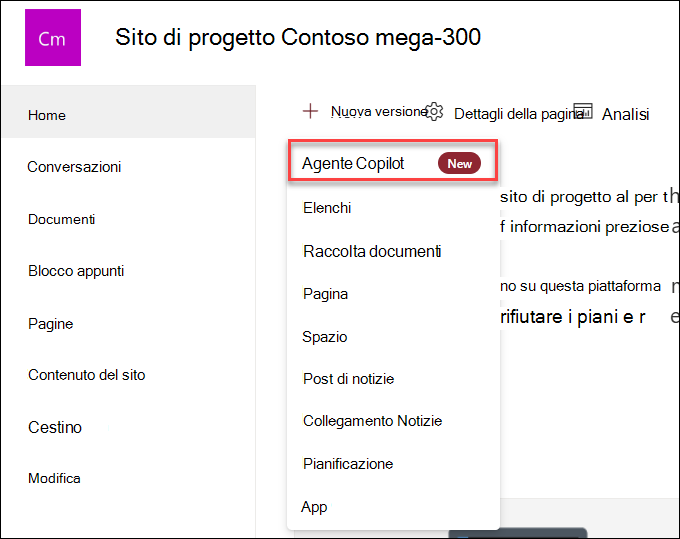This screenshot has height=539, width=680.
Task: Create a Post di notizie
Action: point(349,379)
